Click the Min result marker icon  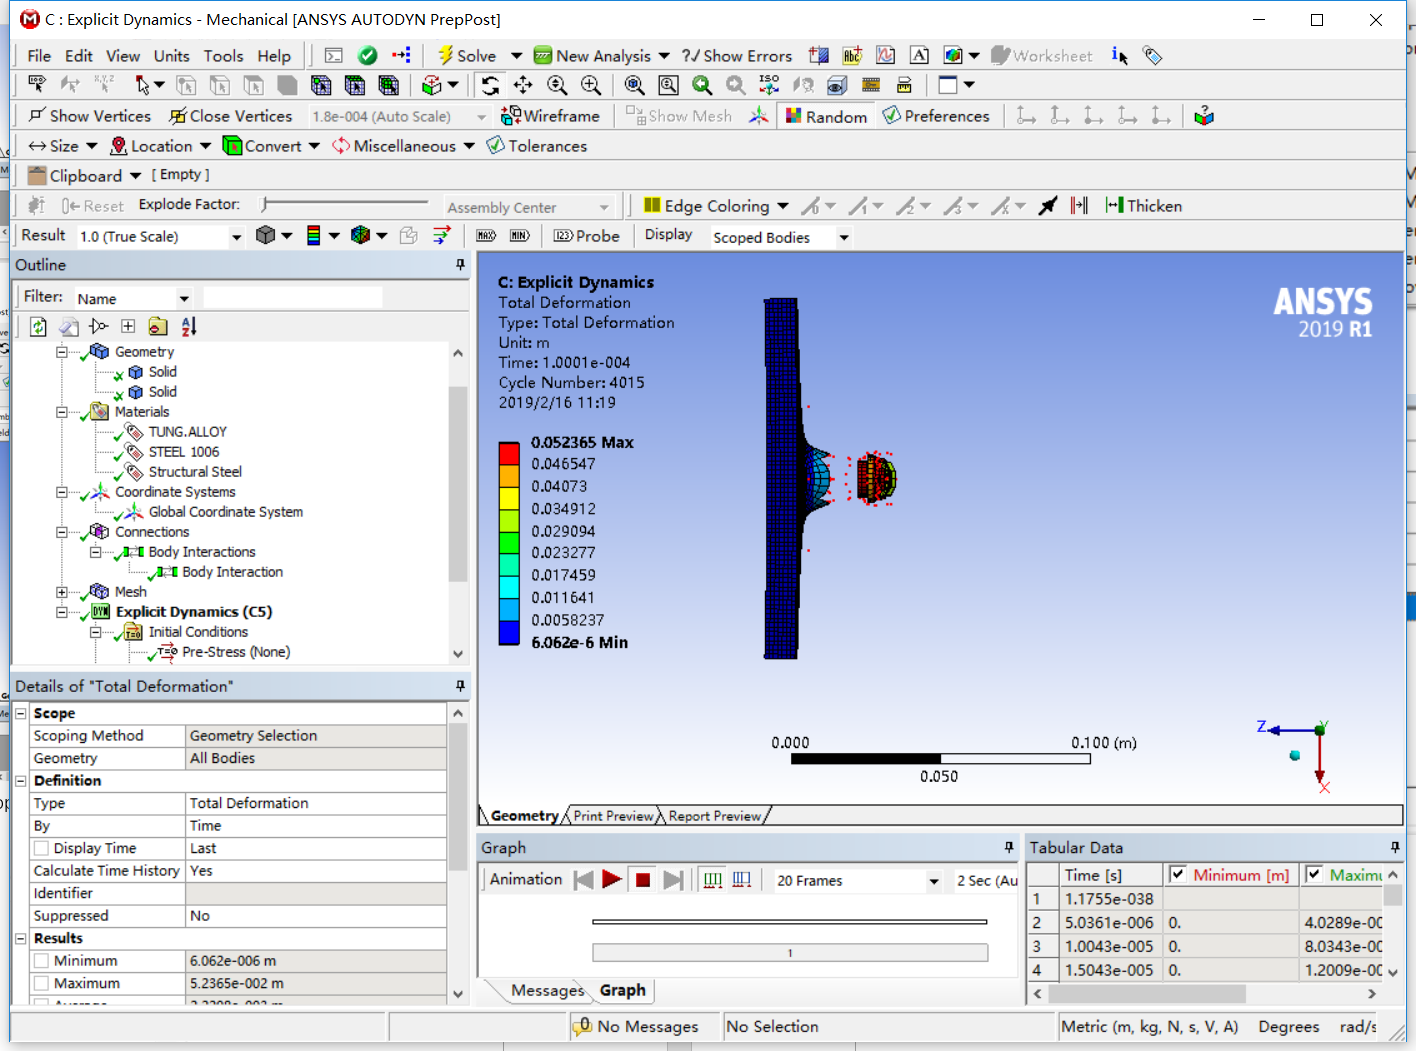click(519, 236)
